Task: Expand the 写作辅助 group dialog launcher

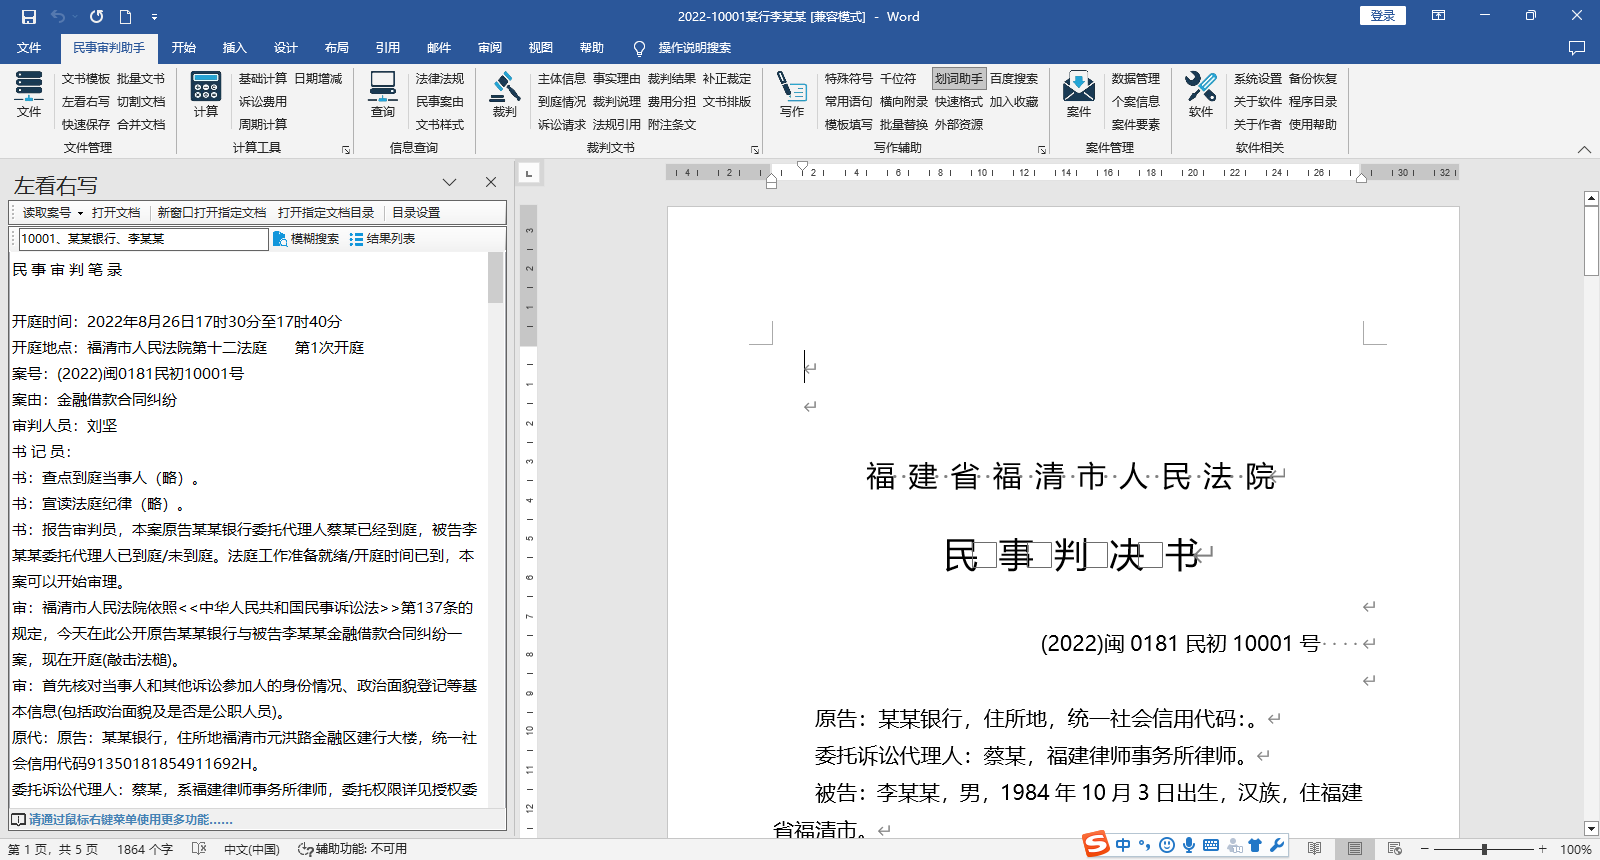Action: tap(1042, 150)
